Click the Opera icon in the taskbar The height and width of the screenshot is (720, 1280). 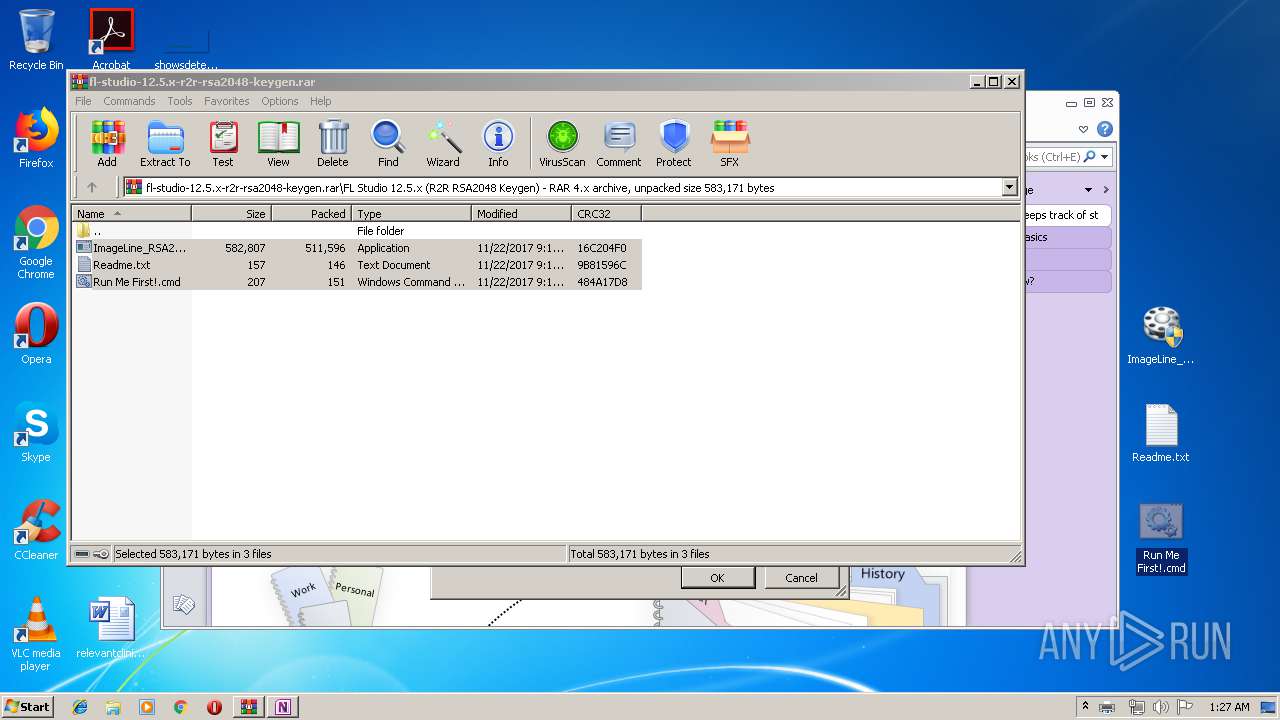(x=214, y=707)
